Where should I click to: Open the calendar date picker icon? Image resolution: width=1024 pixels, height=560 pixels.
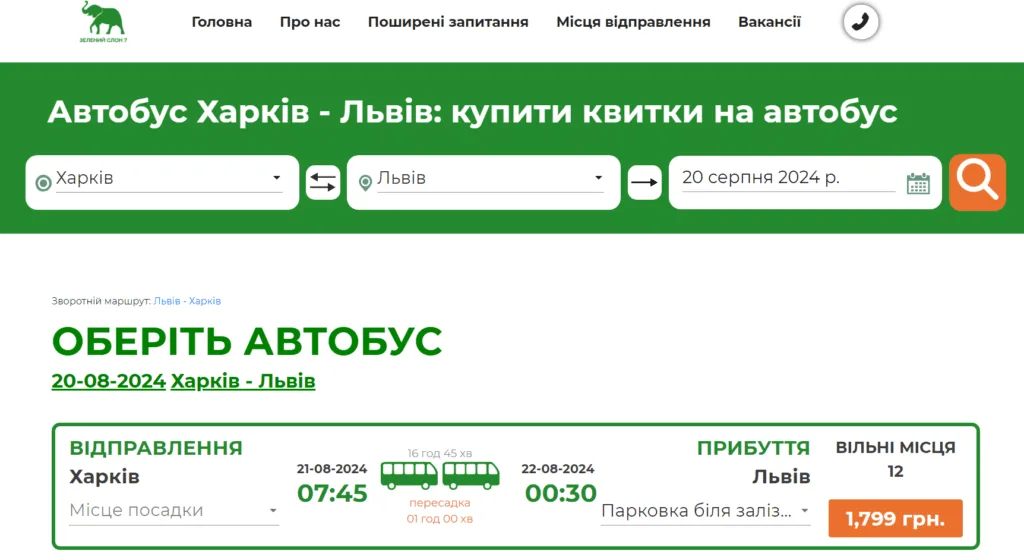918,183
